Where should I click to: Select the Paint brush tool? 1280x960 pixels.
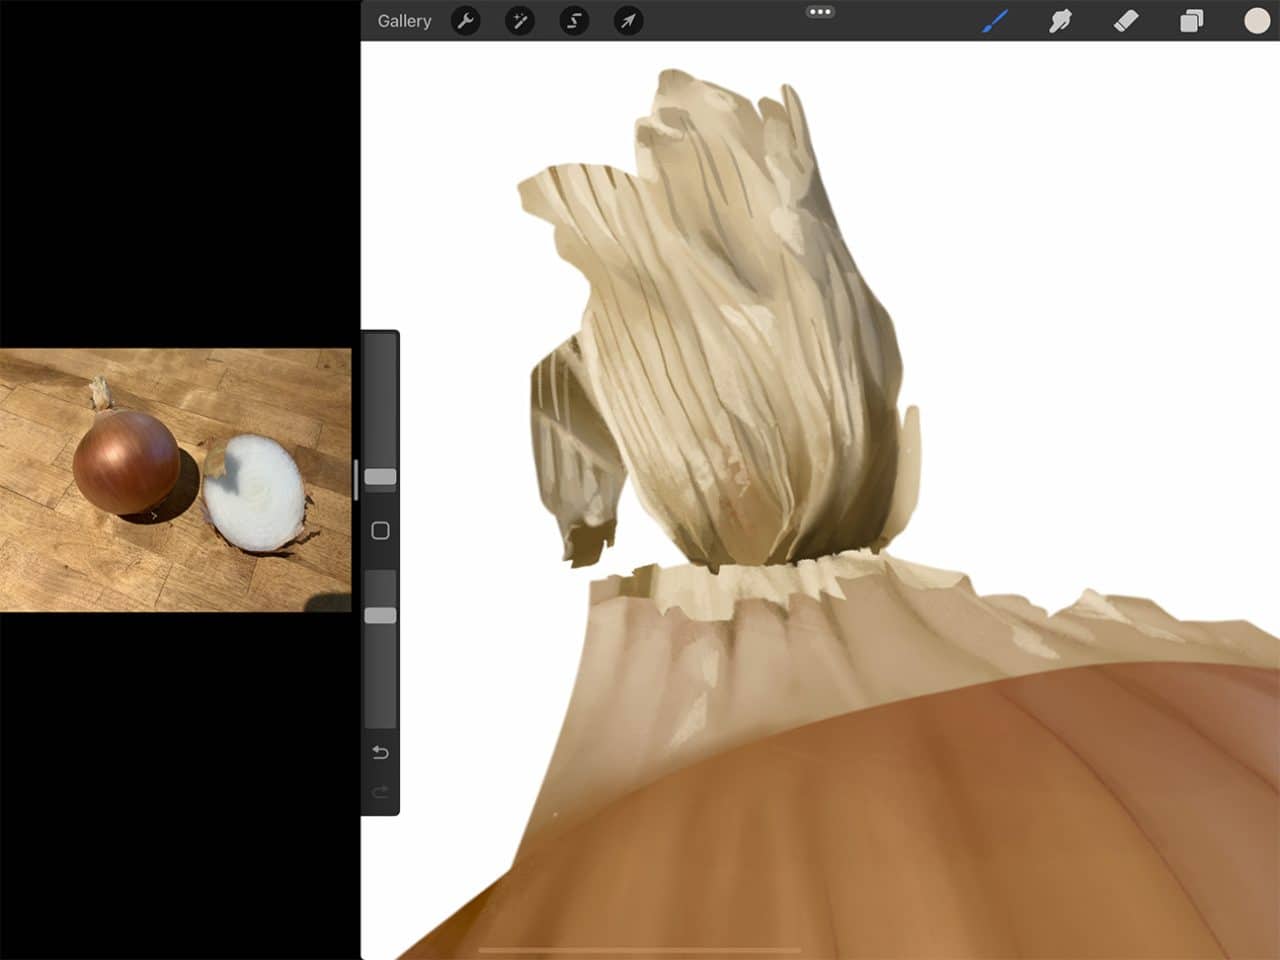992,20
